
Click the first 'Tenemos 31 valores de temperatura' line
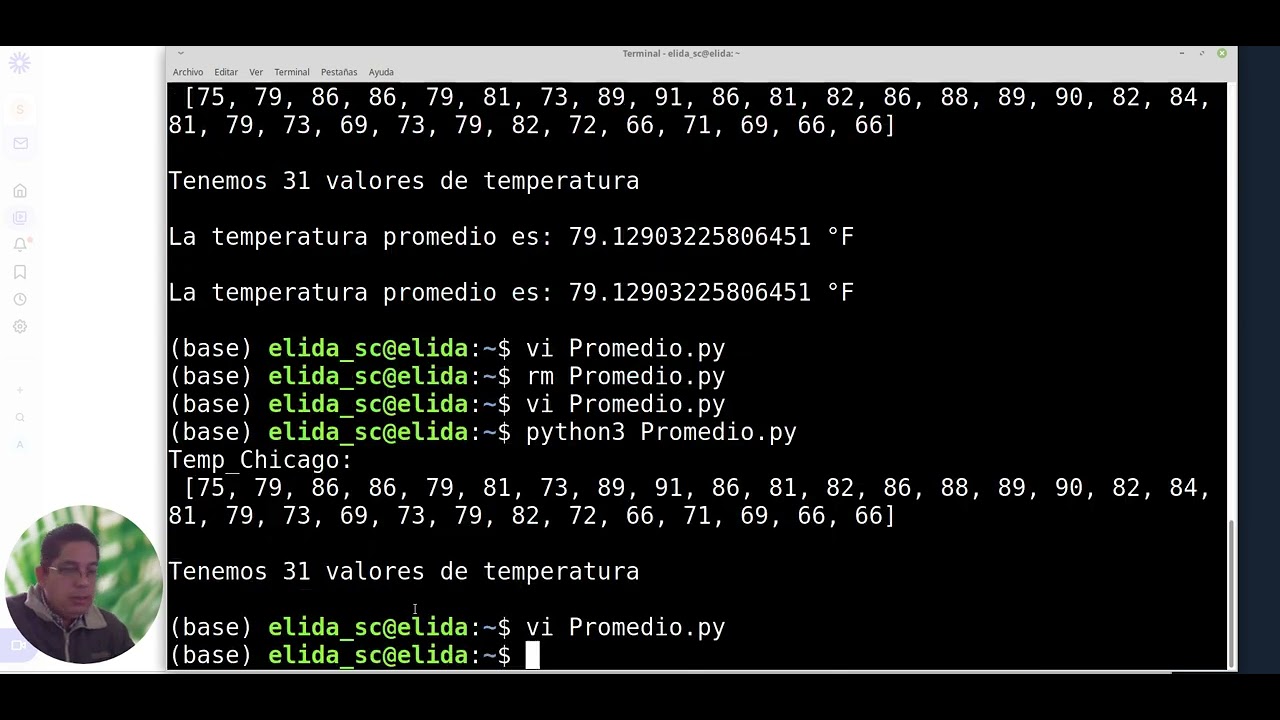click(404, 181)
